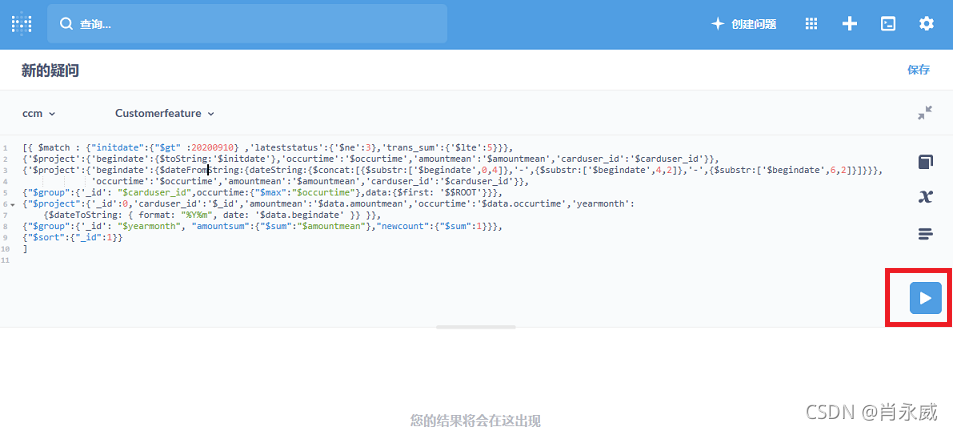Click the title 新的疑问
This screenshot has height=430, width=953.
pos(50,71)
